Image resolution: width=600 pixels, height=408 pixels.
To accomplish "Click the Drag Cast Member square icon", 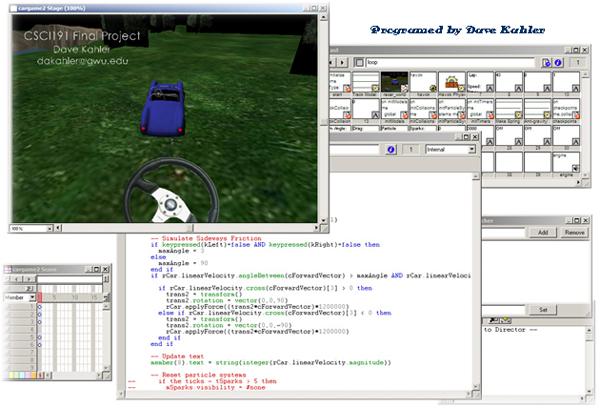I will 359,62.
